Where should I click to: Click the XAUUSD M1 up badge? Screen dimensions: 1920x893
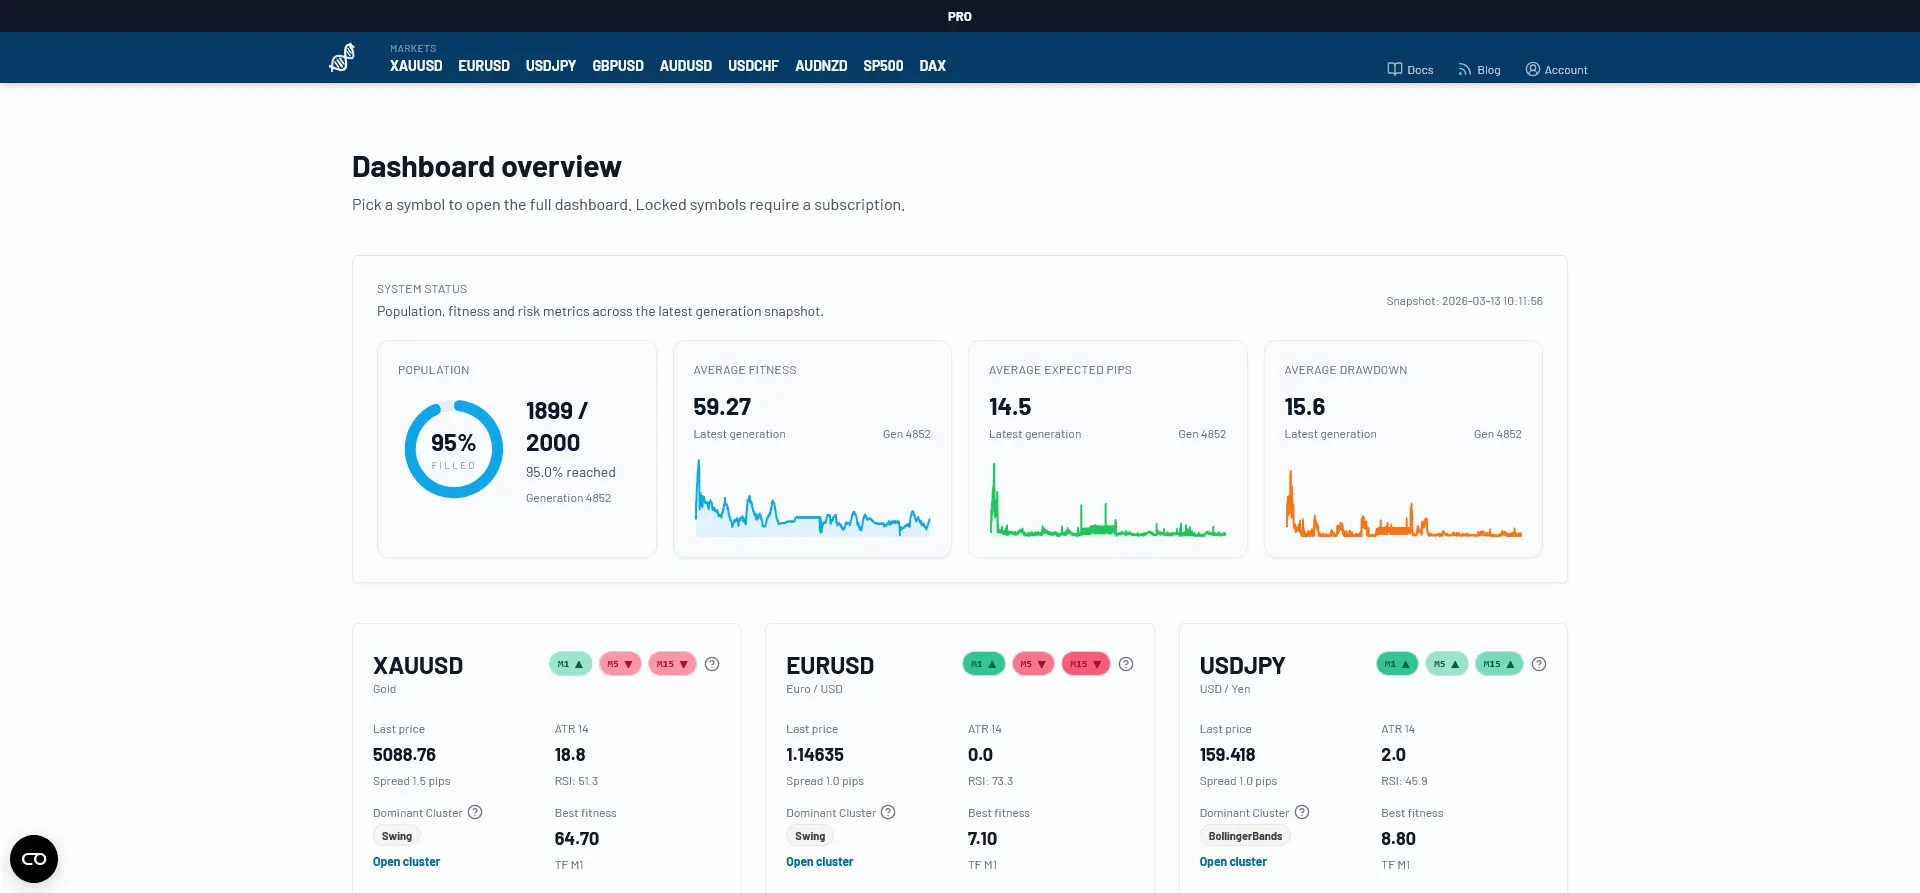(x=570, y=664)
